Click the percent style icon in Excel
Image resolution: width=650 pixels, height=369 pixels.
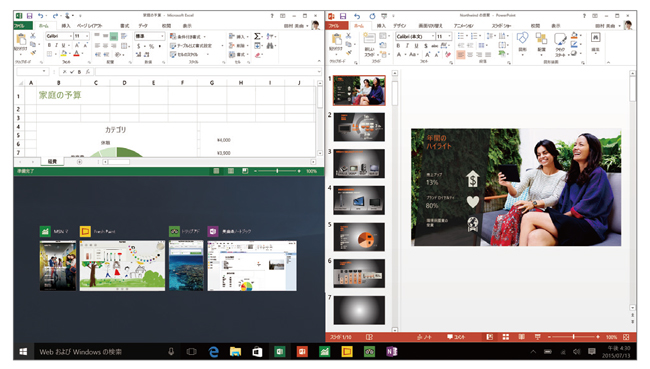[151, 46]
